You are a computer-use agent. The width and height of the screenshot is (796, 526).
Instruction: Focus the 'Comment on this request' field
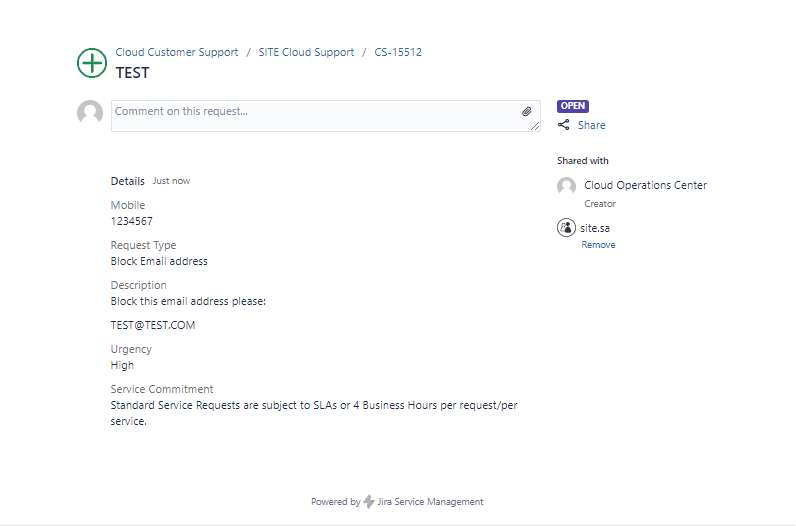(315, 115)
